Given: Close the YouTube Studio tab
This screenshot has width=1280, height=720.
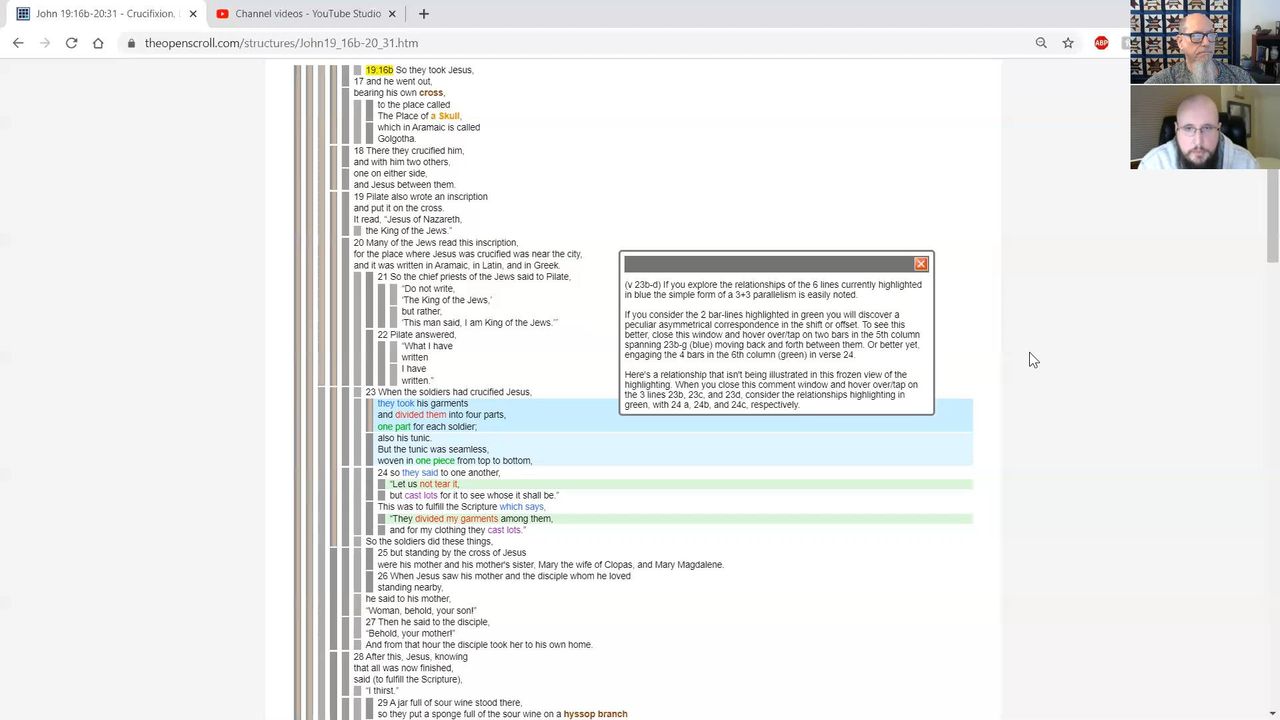Looking at the screenshot, I should pos(392,14).
